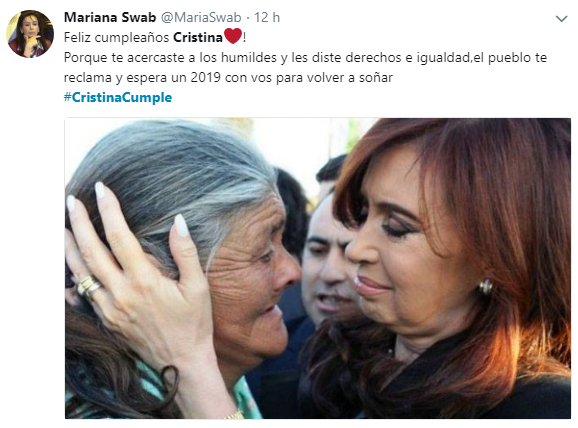Click the pearl earring in the photo
This screenshot has width=578, height=428.
point(485,286)
